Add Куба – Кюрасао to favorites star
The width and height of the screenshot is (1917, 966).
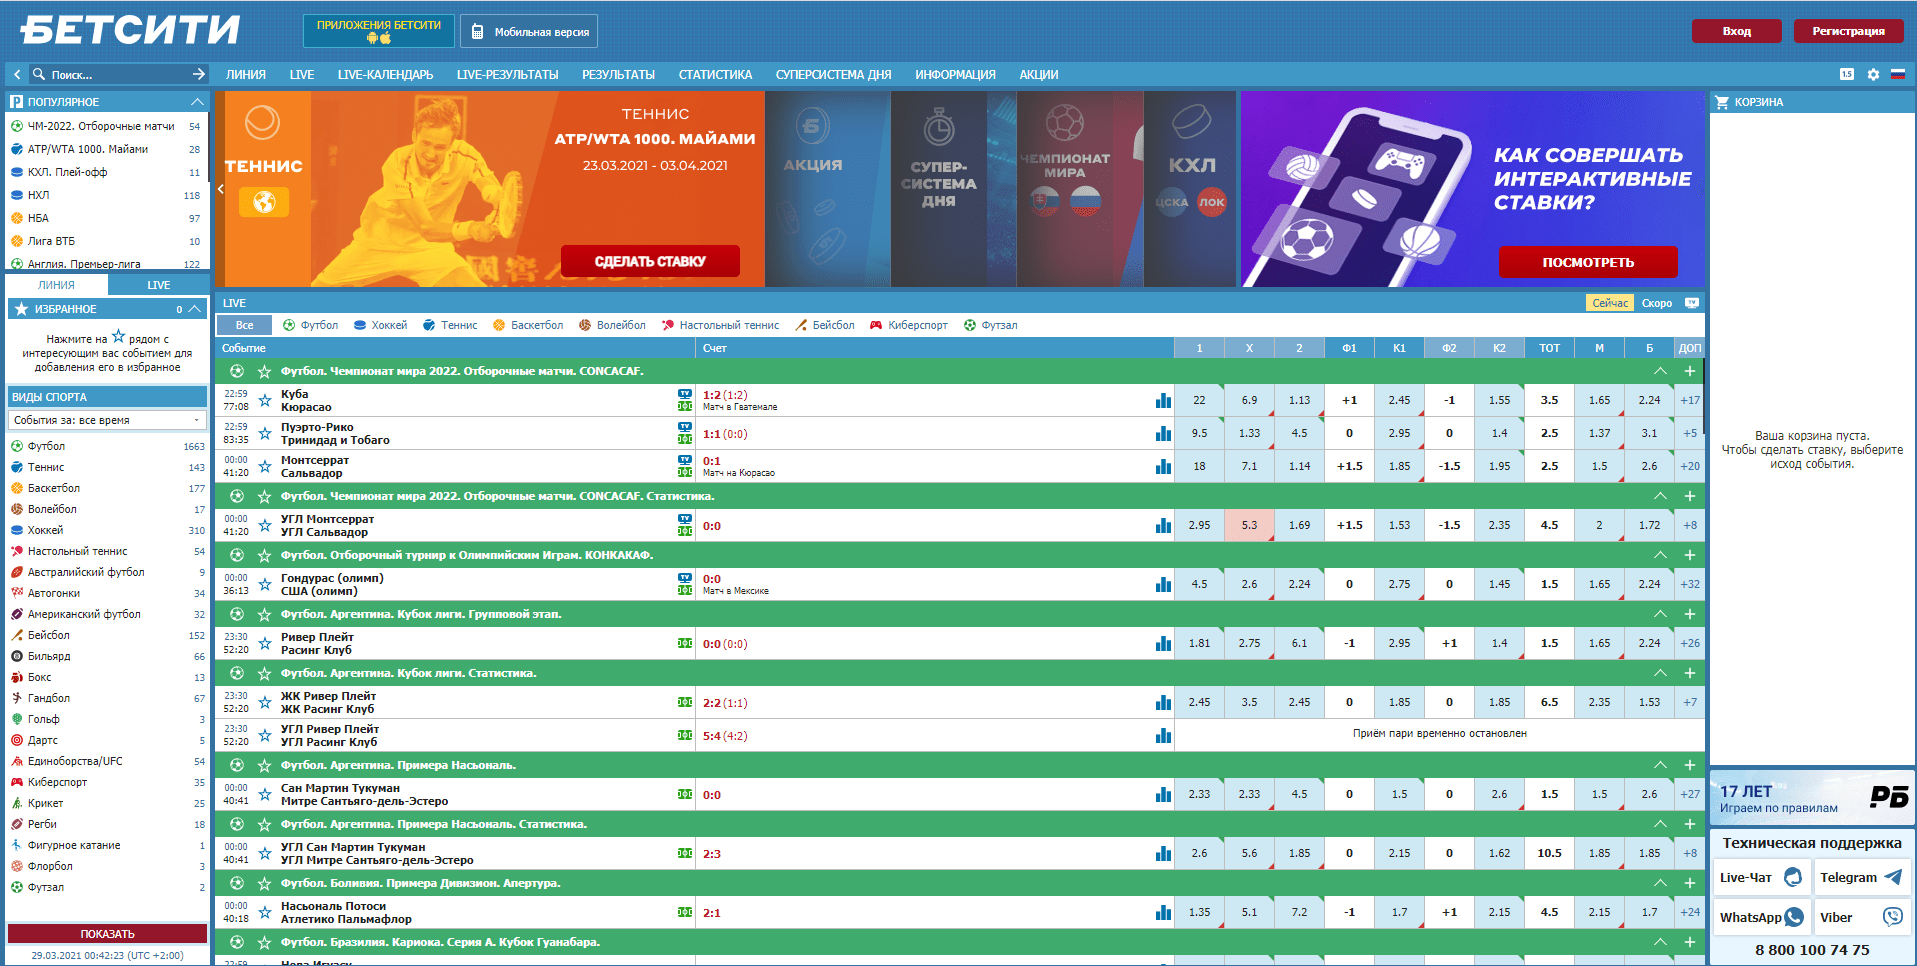pyautogui.click(x=265, y=400)
